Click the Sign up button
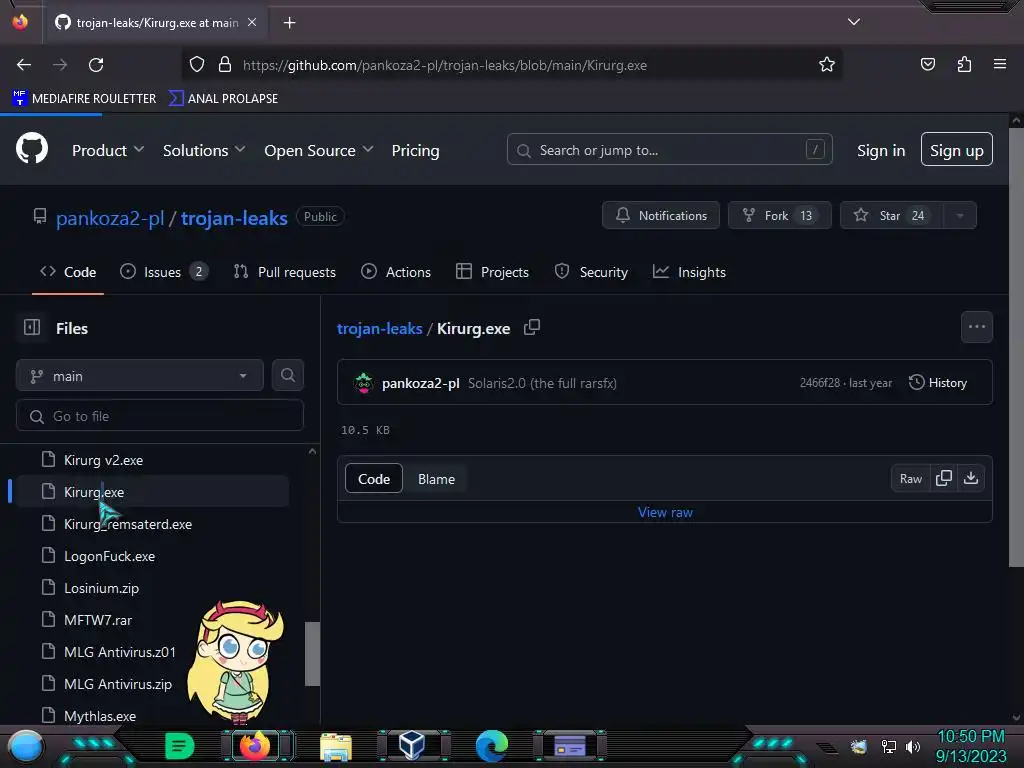Screen dimensions: 1024x768 (x=957, y=150)
